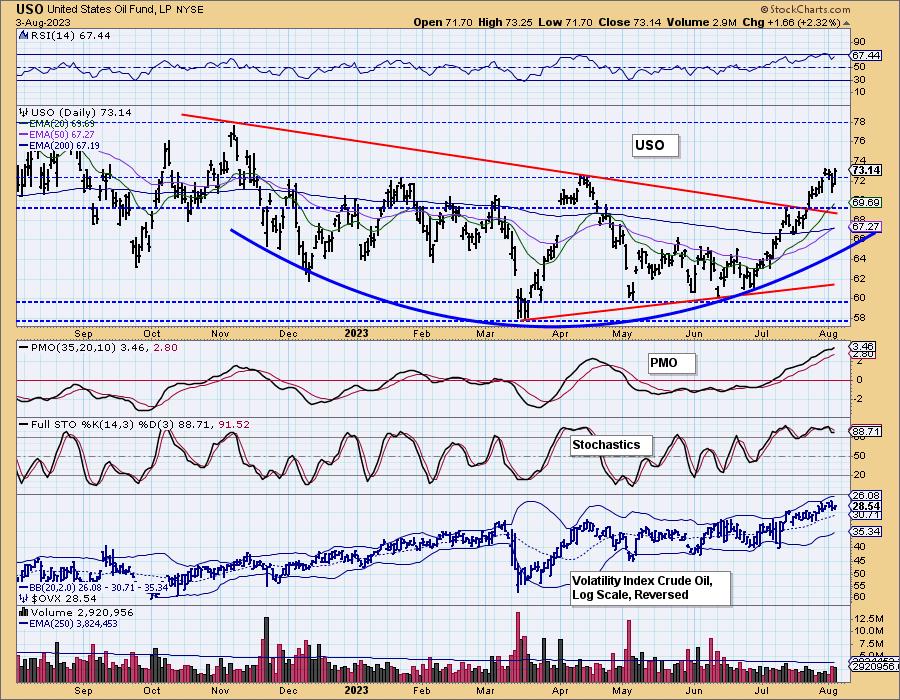
Task: Click the Close 73.14 value in header
Action: click(630, 22)
